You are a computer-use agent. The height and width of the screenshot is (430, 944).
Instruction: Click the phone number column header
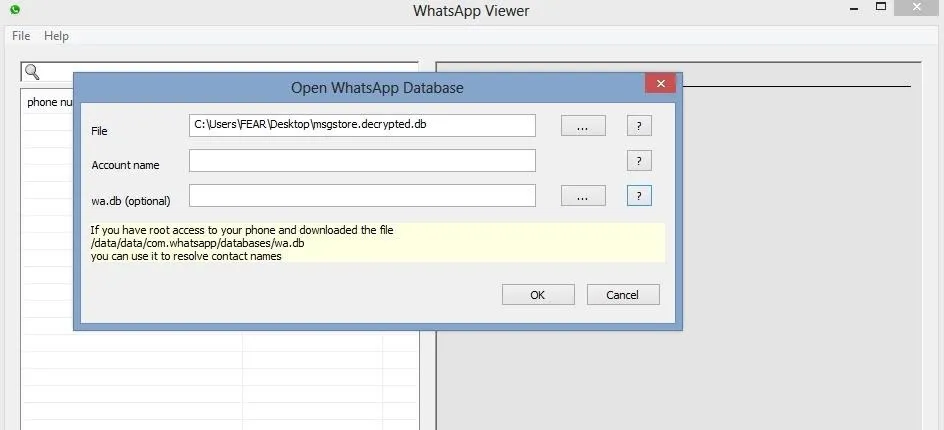tap(48, 102)
